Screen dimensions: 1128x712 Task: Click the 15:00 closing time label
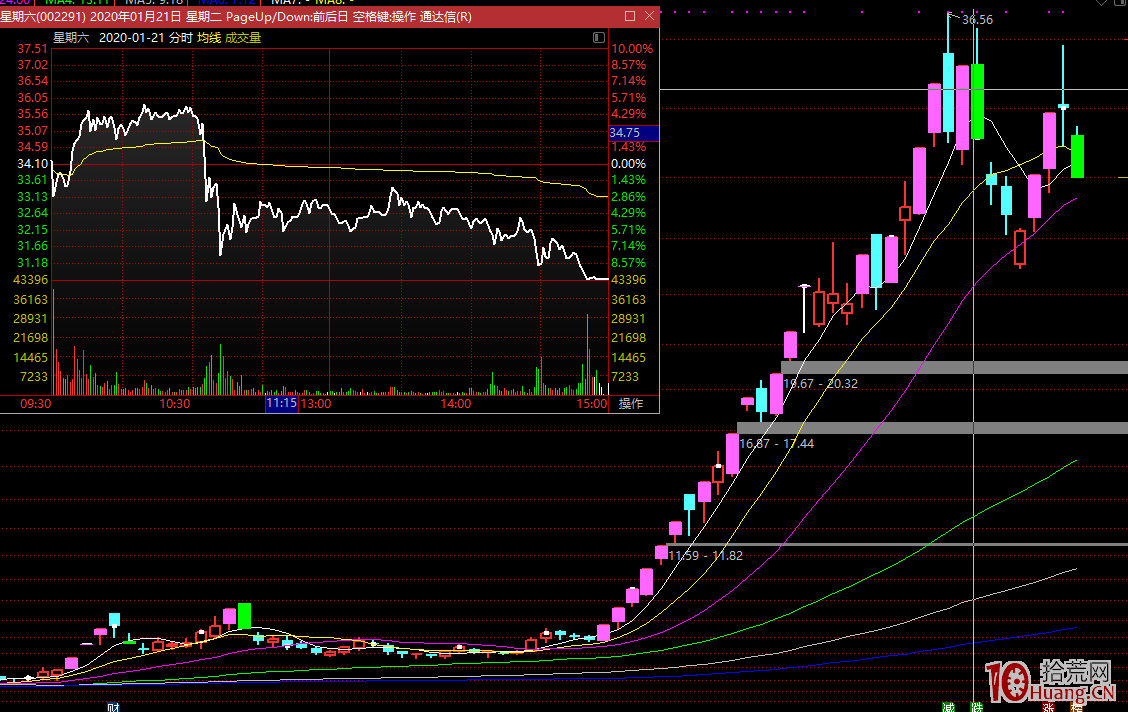click(x=593, y=404)
